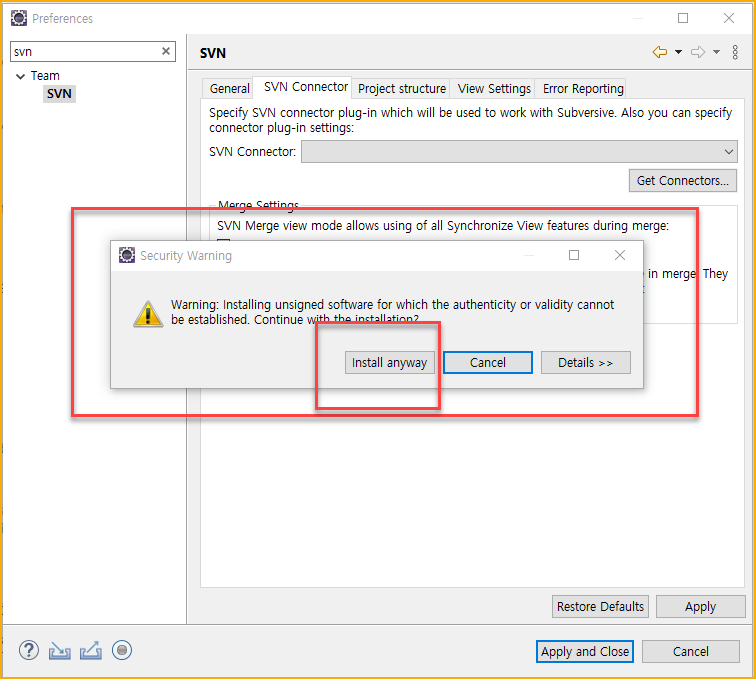
Task: Collapse the Team tree node
Action: click(20, 76)
